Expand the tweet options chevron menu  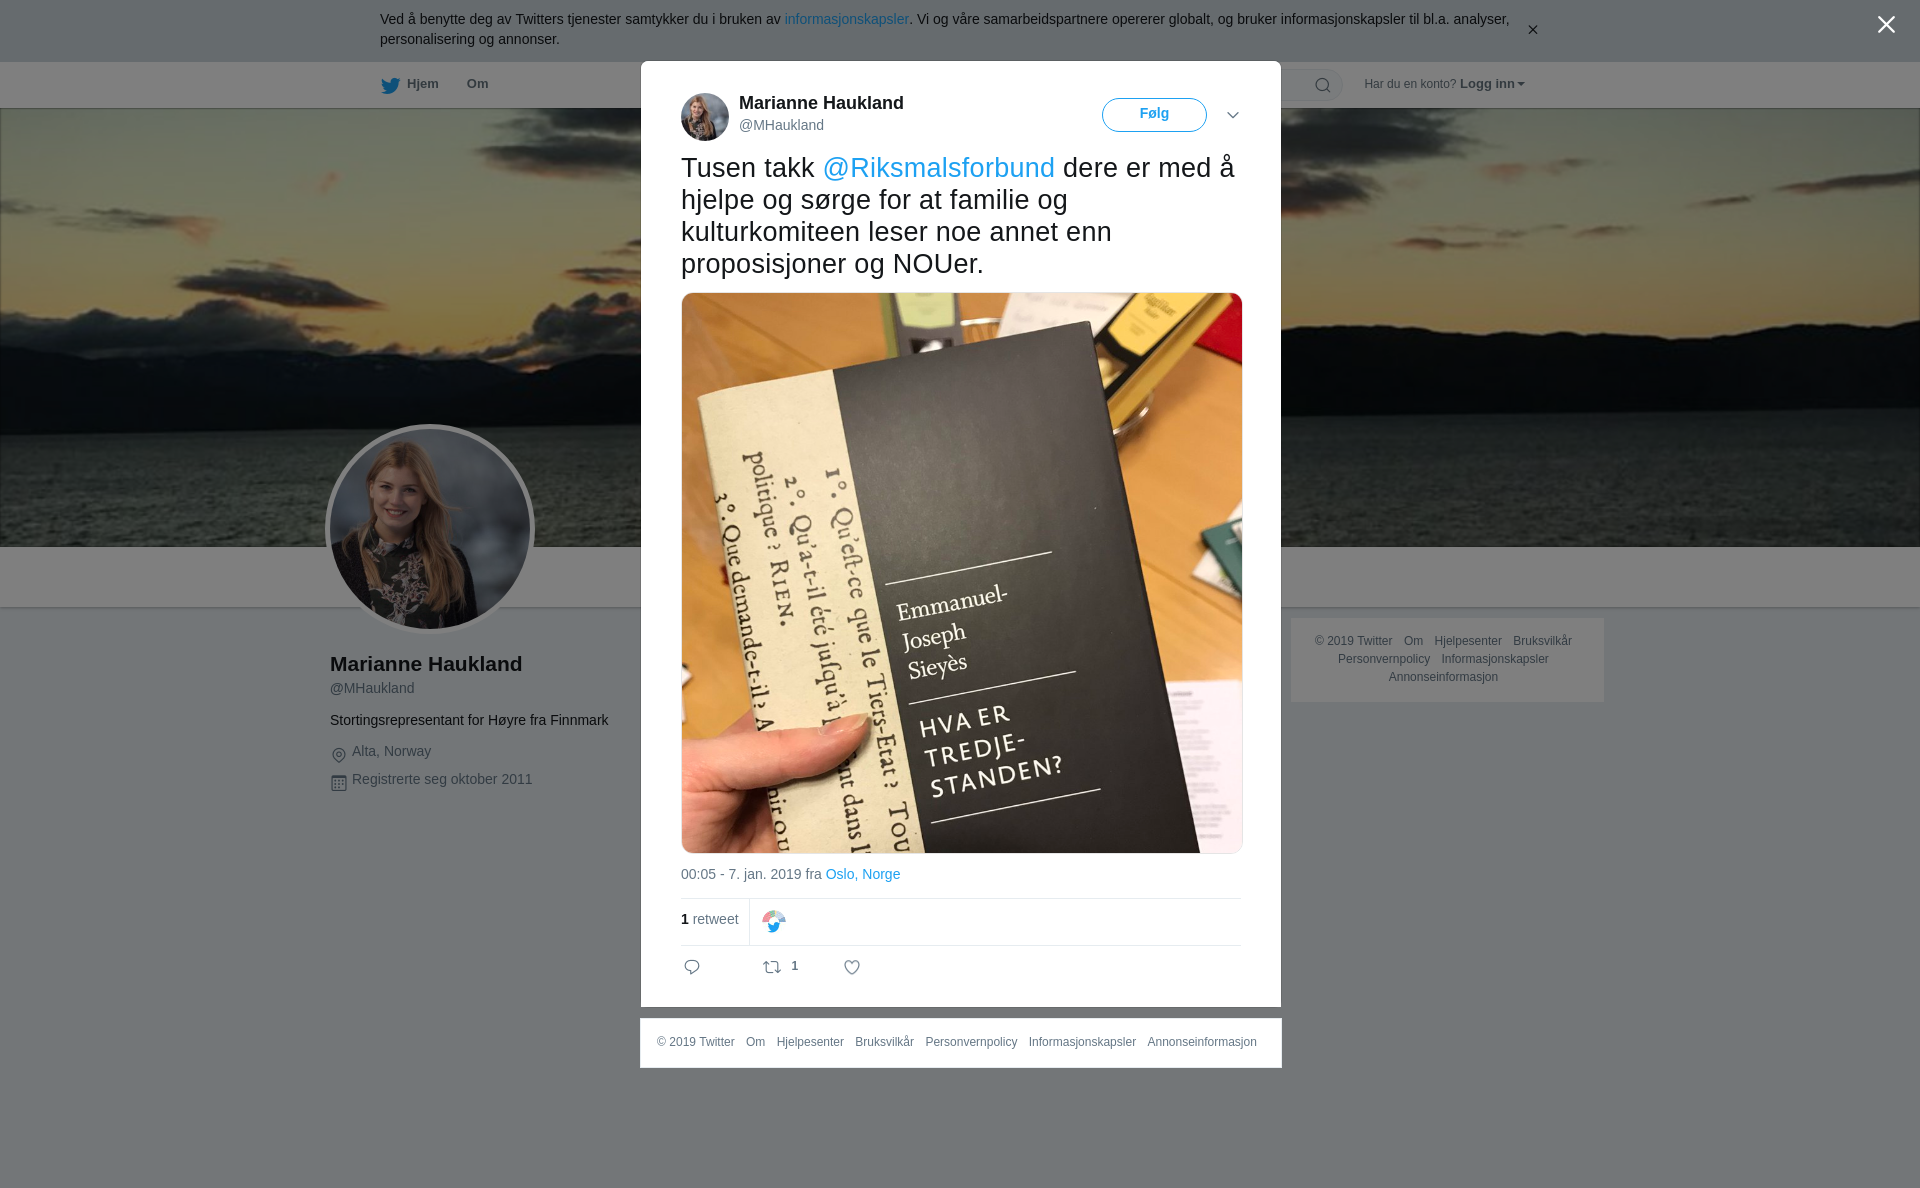pyautogui.click(x=1233, y=115)
